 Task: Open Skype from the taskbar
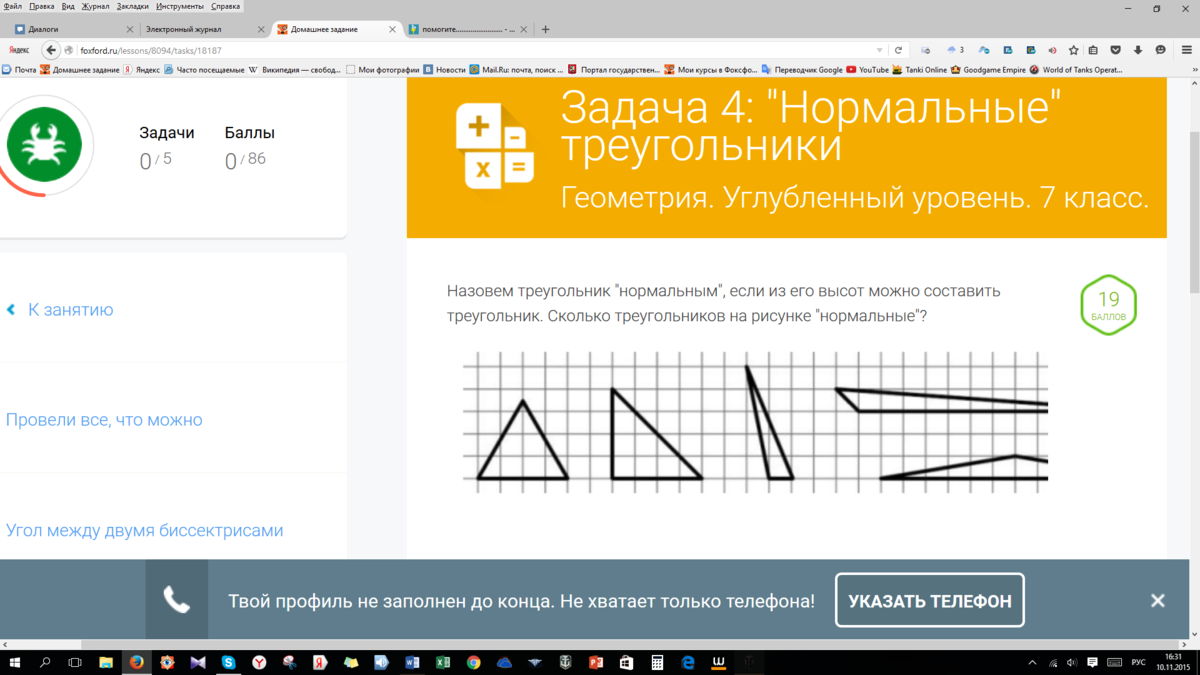point(228,662)
